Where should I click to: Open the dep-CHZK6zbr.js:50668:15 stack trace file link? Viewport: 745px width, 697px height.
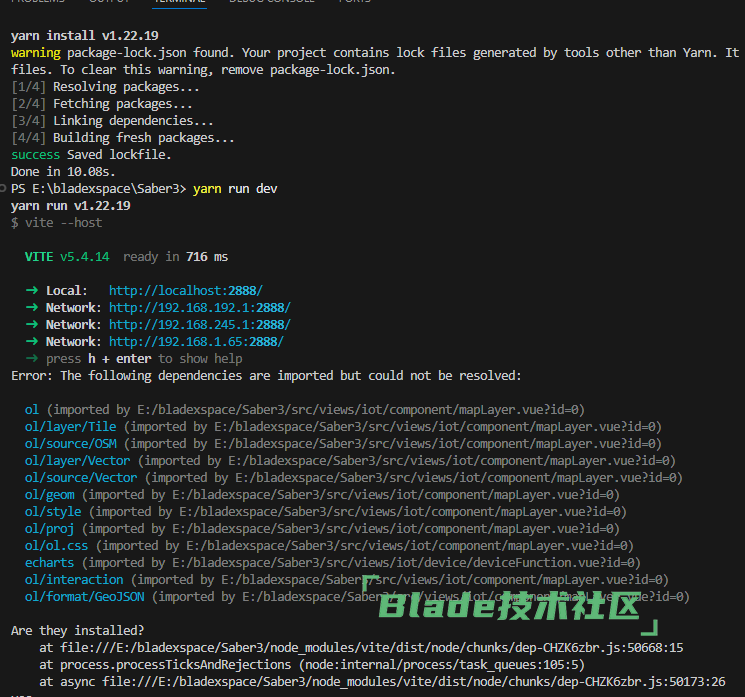coord(372,648)
